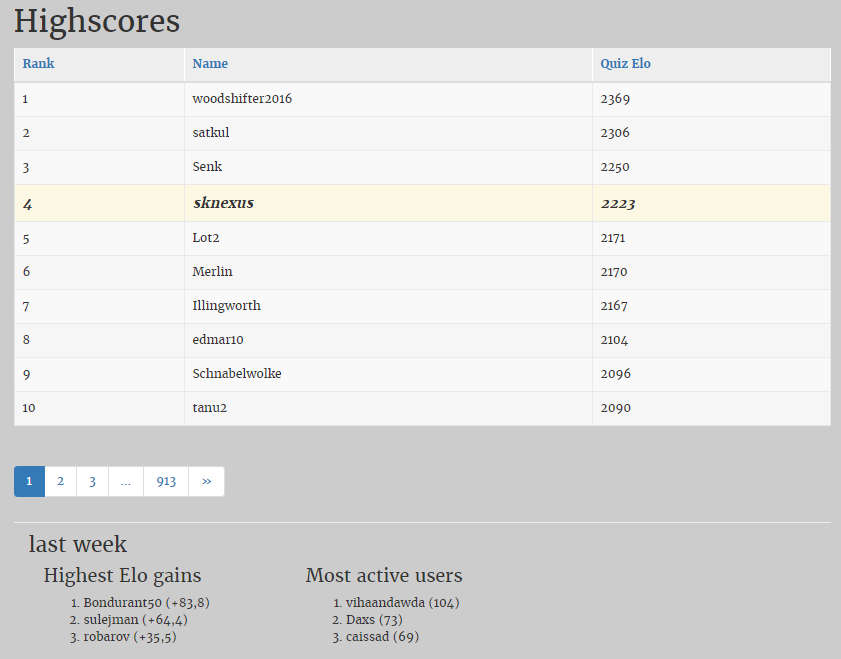Select the name tanu2
The width and height of the screenshot is (841, 659).
(210, 408)
